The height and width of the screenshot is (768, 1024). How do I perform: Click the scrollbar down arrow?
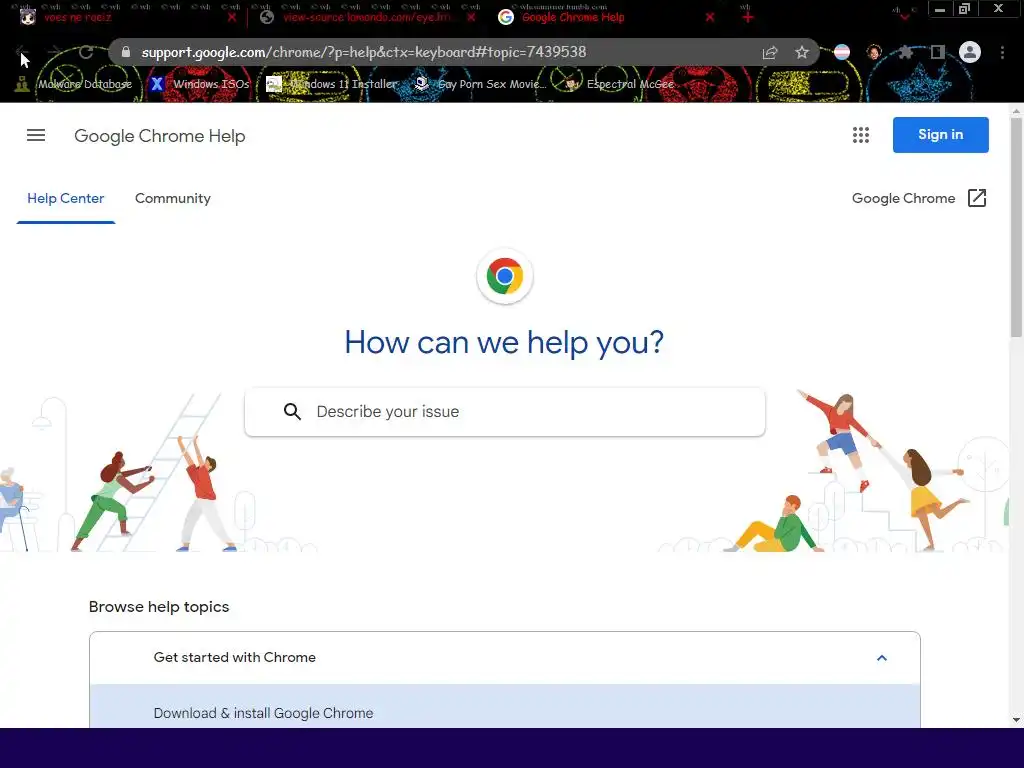[x=1016, y=720]
